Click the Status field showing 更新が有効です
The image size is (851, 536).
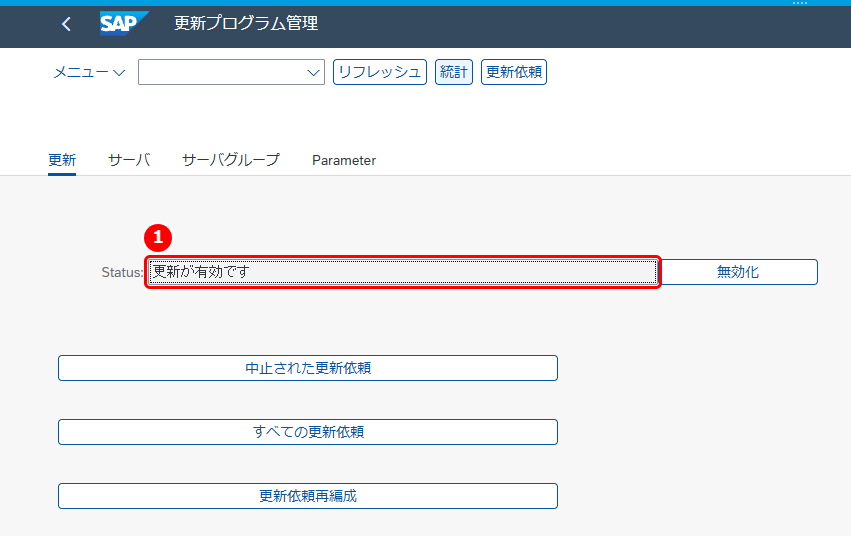[403, 272]
